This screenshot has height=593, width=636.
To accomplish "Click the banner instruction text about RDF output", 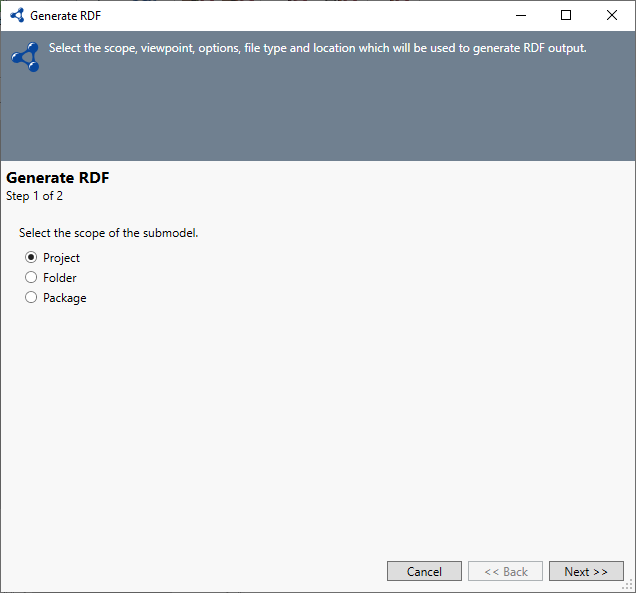I will pos(317,48).
